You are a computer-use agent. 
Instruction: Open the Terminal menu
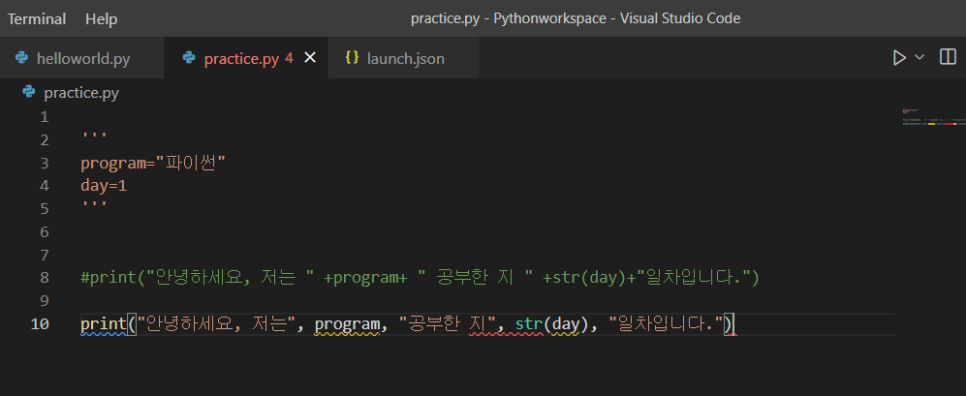(36, 18)
